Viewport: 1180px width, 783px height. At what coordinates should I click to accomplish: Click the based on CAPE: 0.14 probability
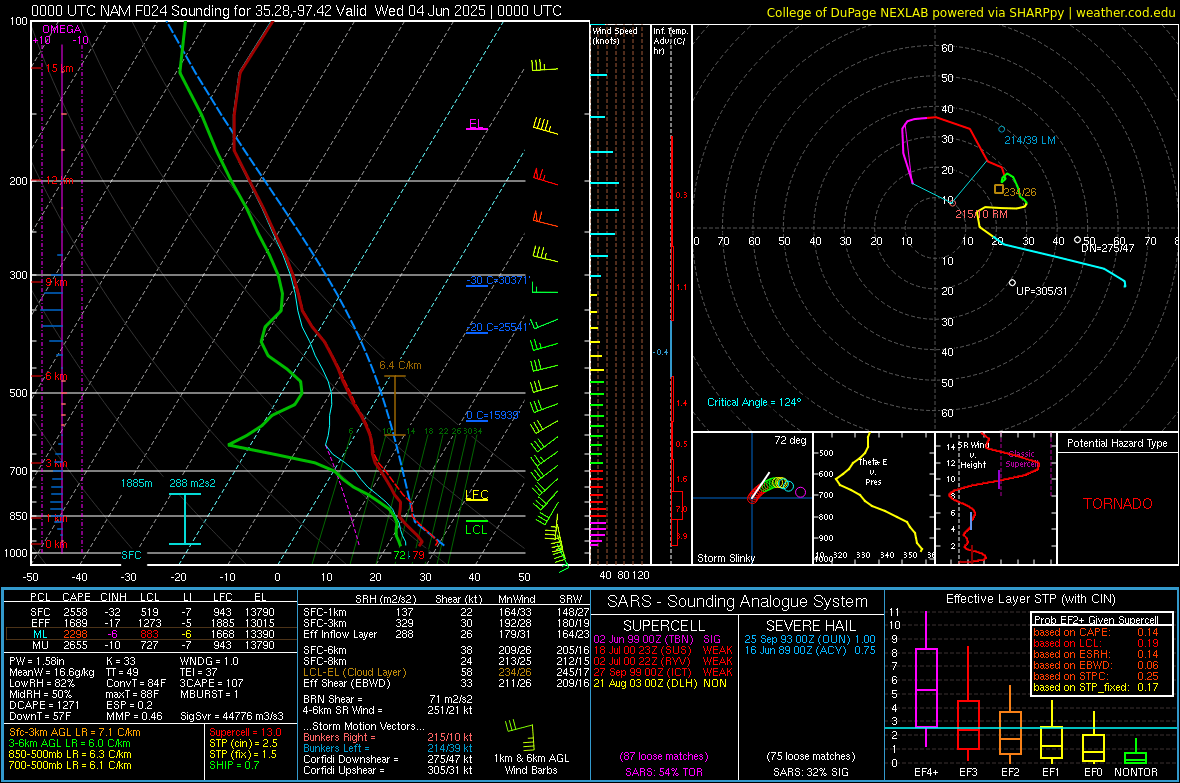tap(1096, 632)
